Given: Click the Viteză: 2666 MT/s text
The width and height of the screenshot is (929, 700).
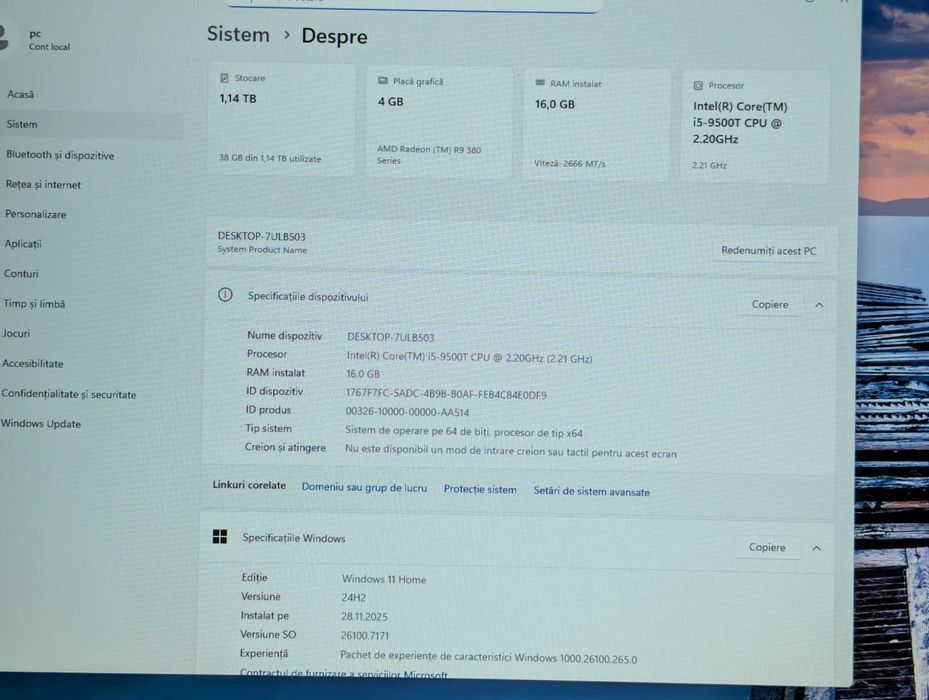Looking at the screenshot, I should [x=569, y=164].
